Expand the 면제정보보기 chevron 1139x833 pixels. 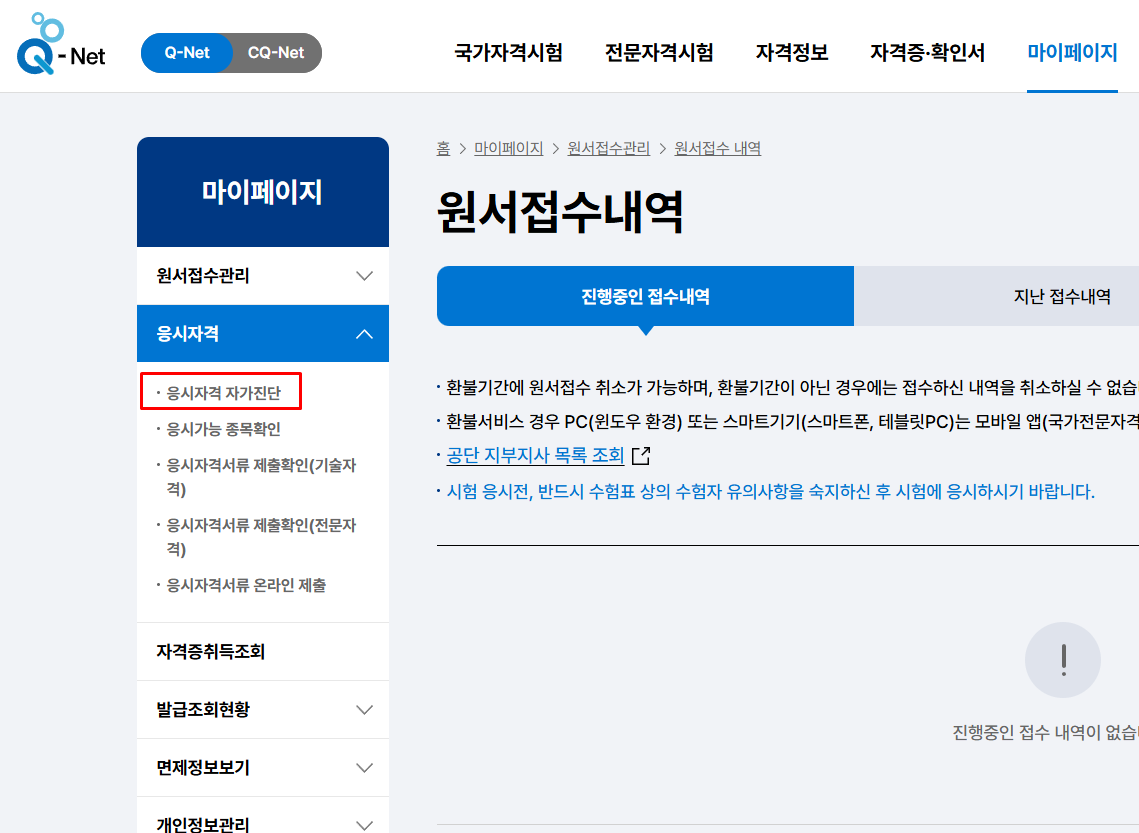tap(365, 768)
